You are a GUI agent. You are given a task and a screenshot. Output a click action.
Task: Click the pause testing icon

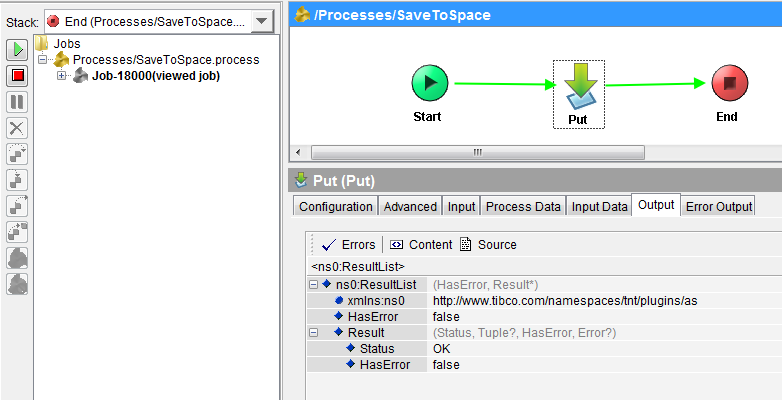[x=17, y=102]
